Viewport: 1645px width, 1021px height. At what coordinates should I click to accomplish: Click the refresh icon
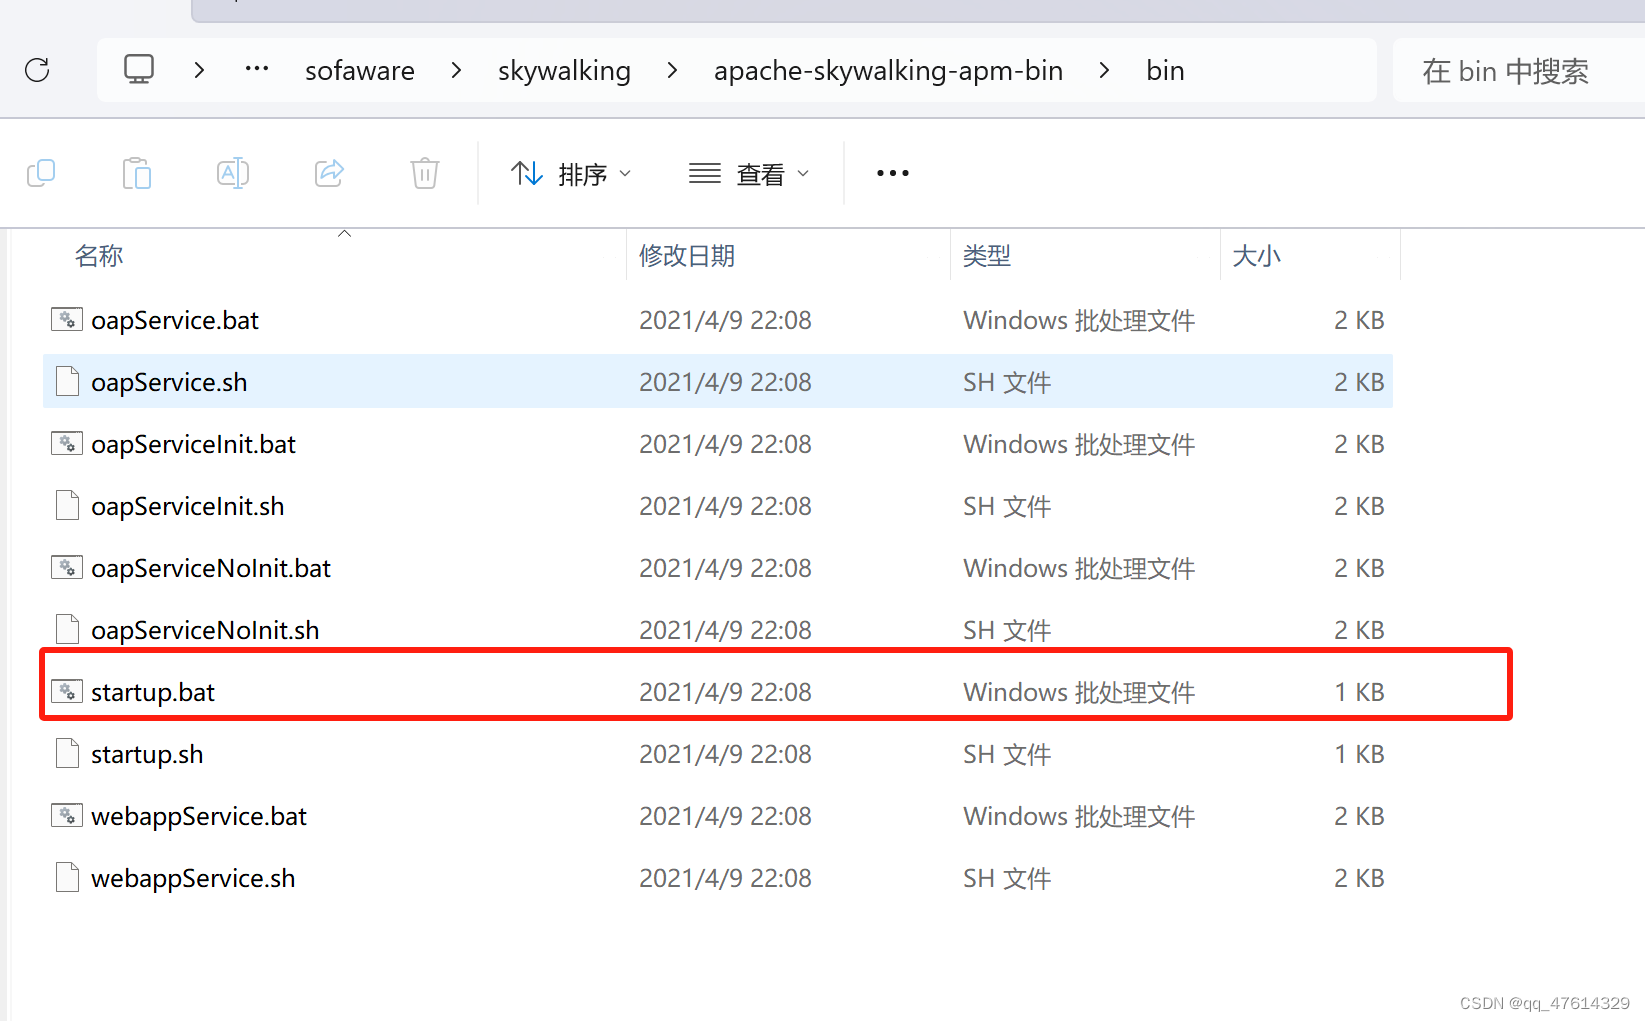pyautogui.click(x=37, y=70)
